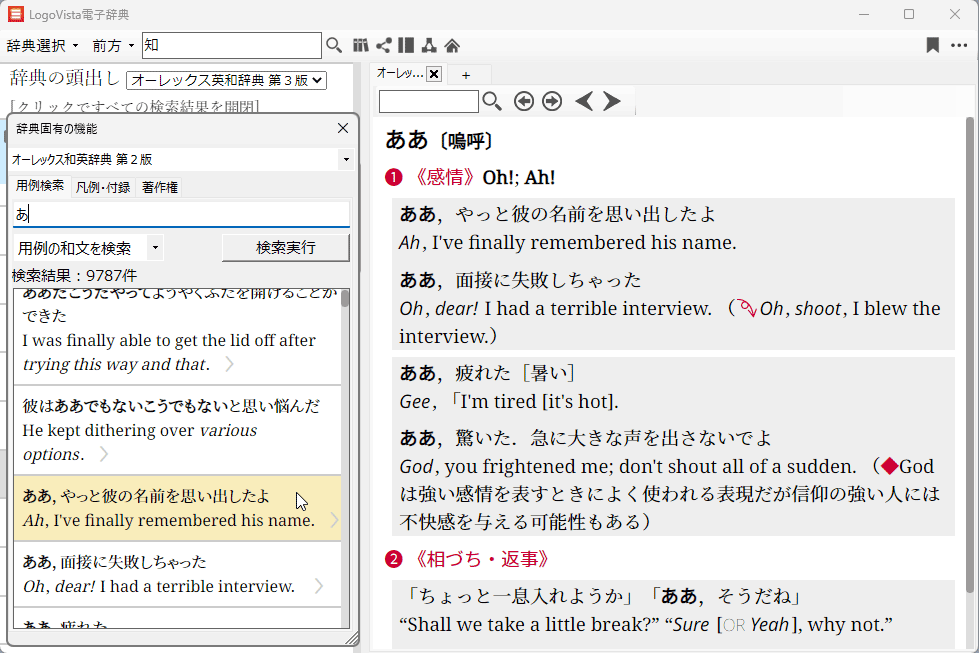Click the hierarchy tree icon
This screenshot has height=653, width=979.
tap(428, 45)
